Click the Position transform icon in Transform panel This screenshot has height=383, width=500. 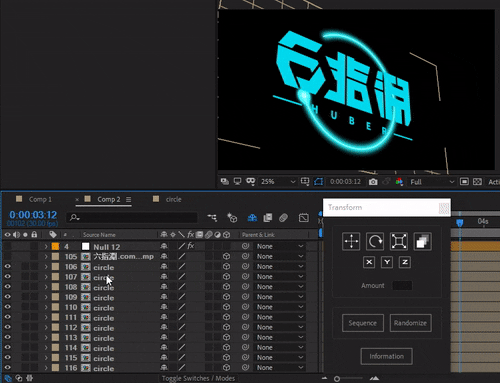click(351, 241)
